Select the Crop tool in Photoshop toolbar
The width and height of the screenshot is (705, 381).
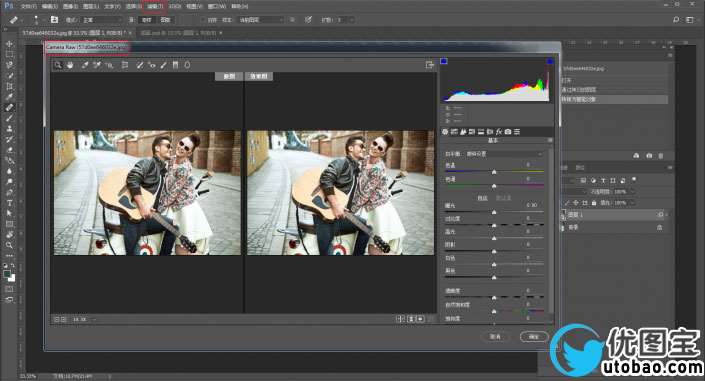coord(9,86)
